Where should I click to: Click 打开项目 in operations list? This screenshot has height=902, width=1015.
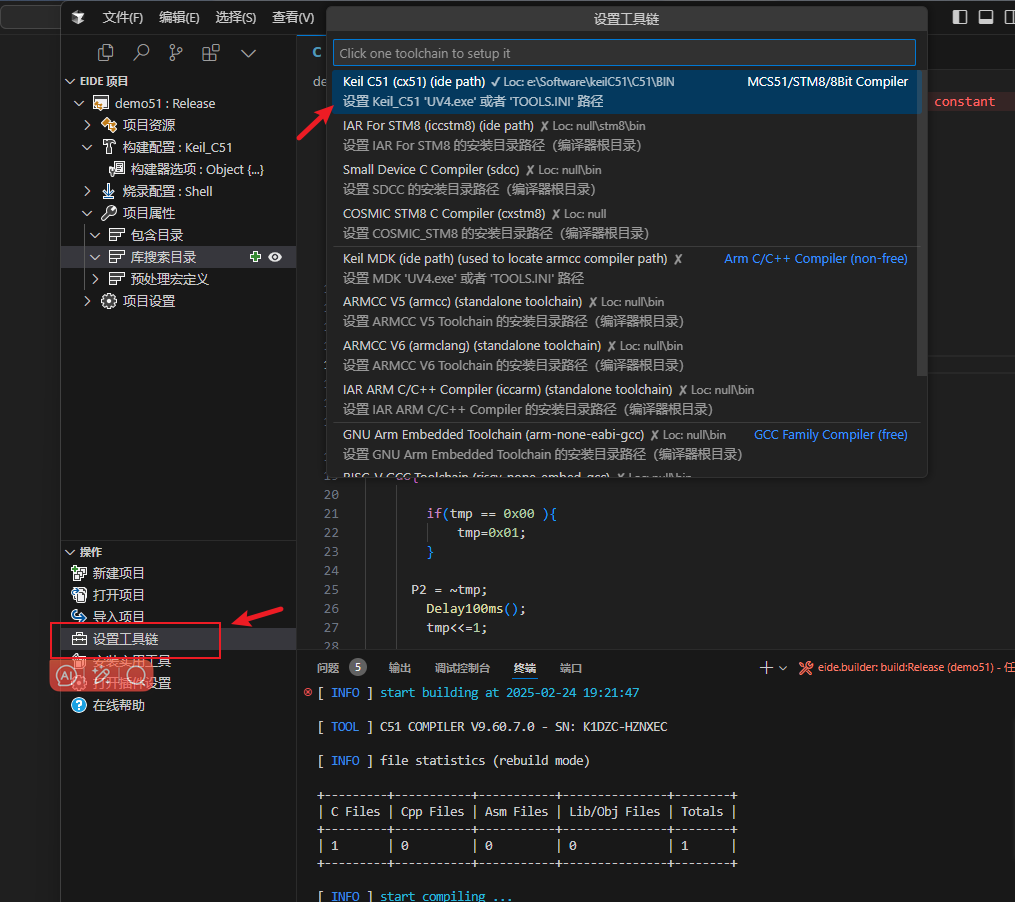pos(118,595)
